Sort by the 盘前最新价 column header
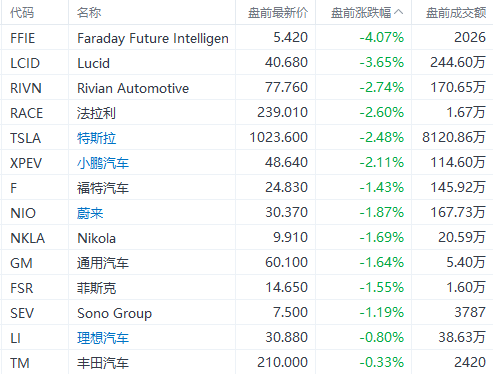The width and height of the screenshot is (493, 374). pos(278,13)
